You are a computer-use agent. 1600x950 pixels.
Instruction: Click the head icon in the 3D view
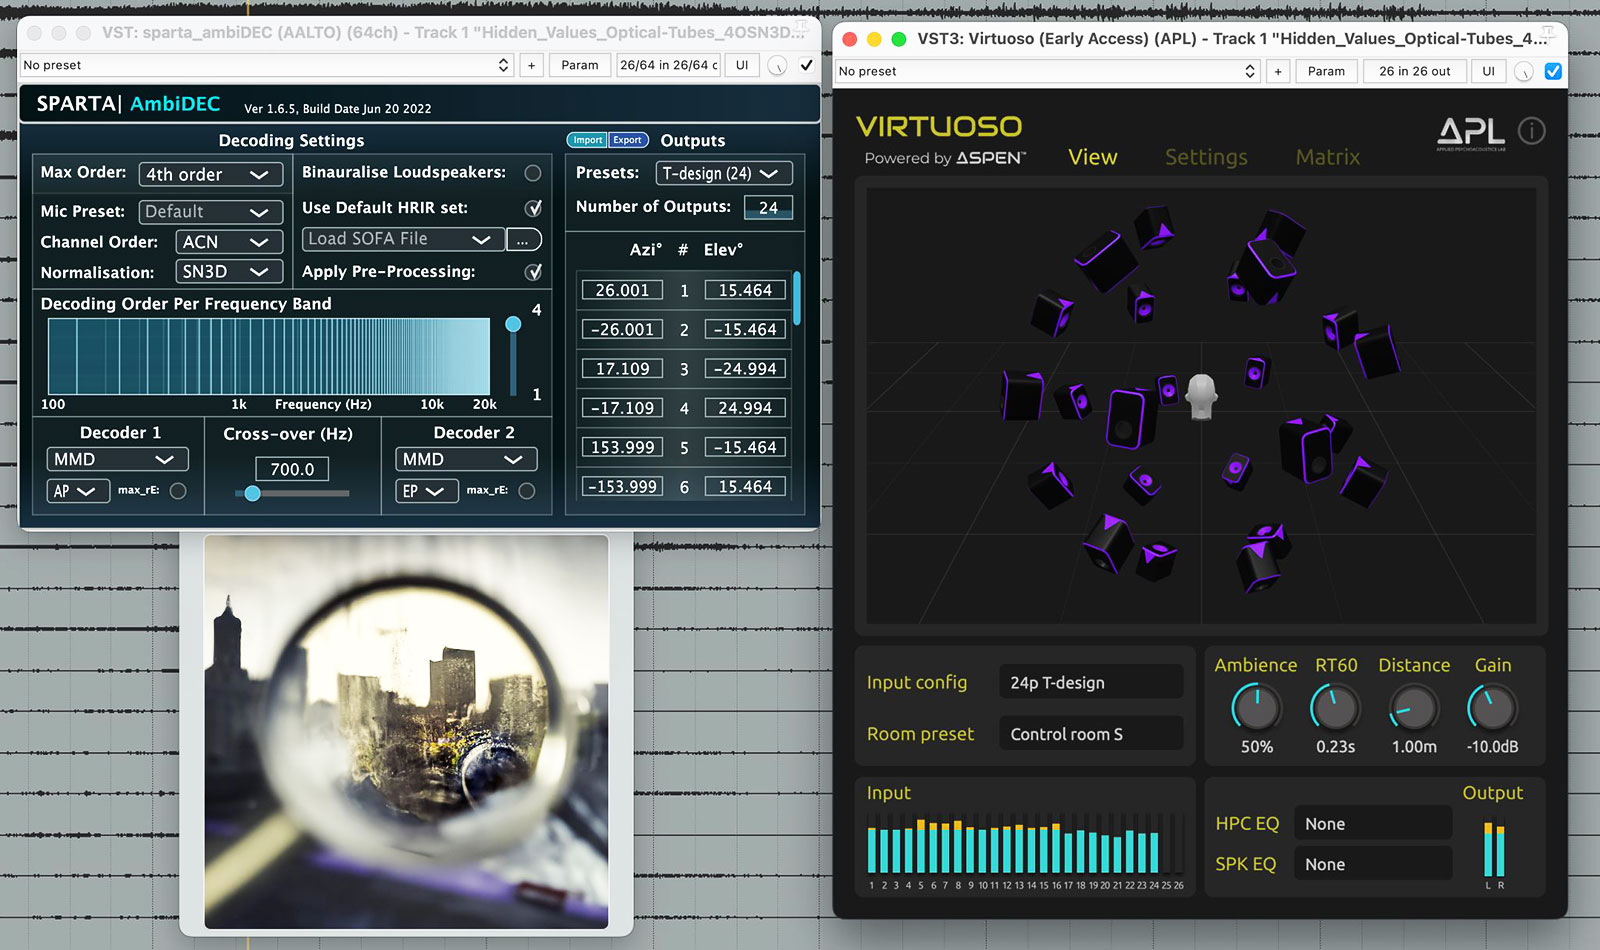1201,397
